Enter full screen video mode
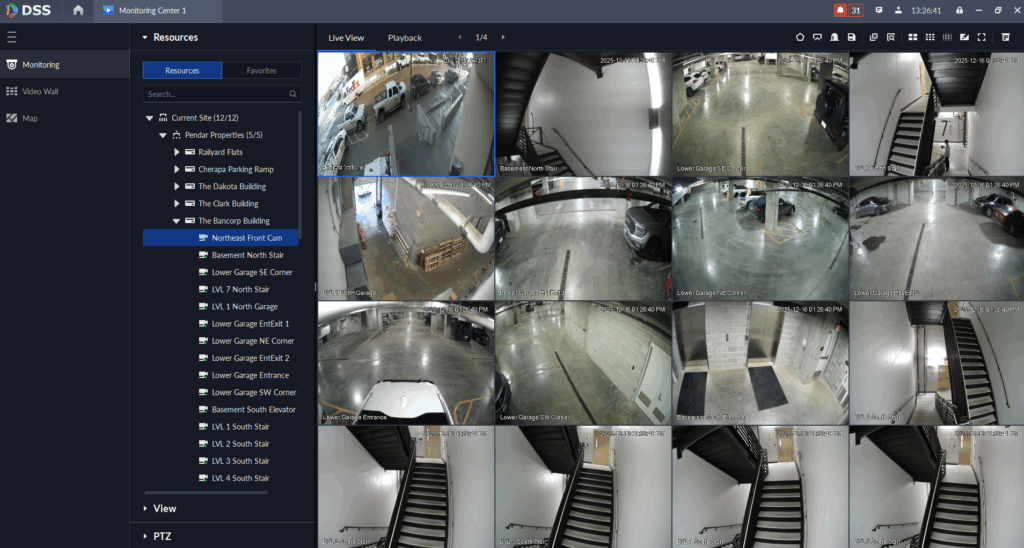 [982, 37]
